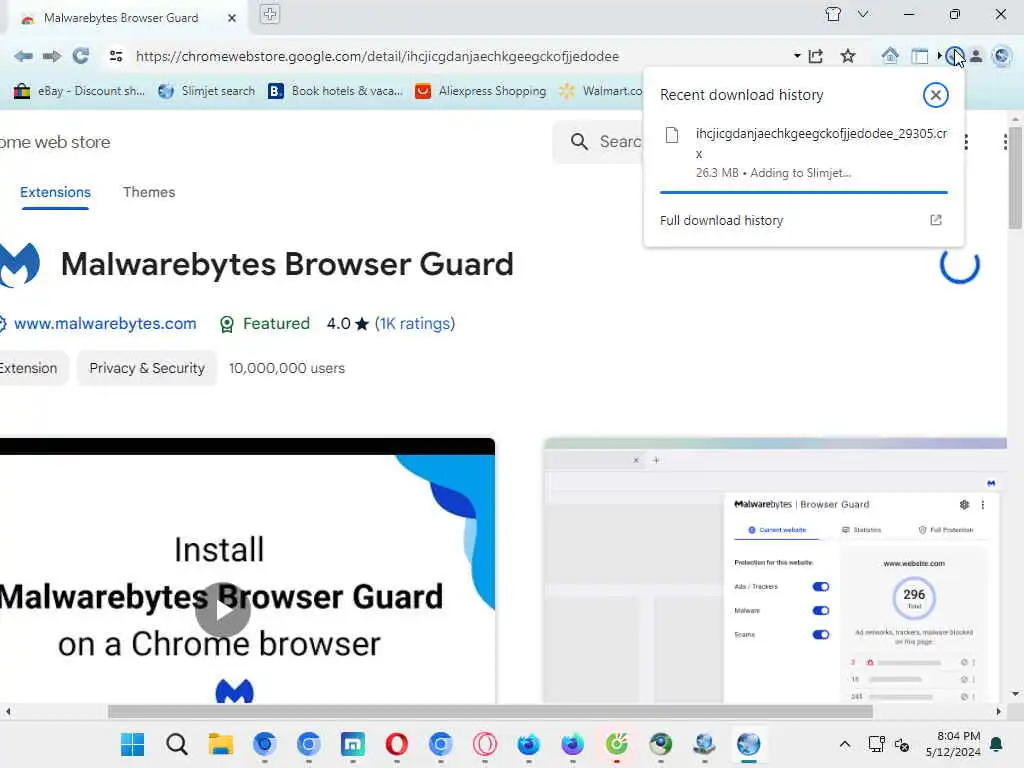Click the web store search box

tap(598, 142)
